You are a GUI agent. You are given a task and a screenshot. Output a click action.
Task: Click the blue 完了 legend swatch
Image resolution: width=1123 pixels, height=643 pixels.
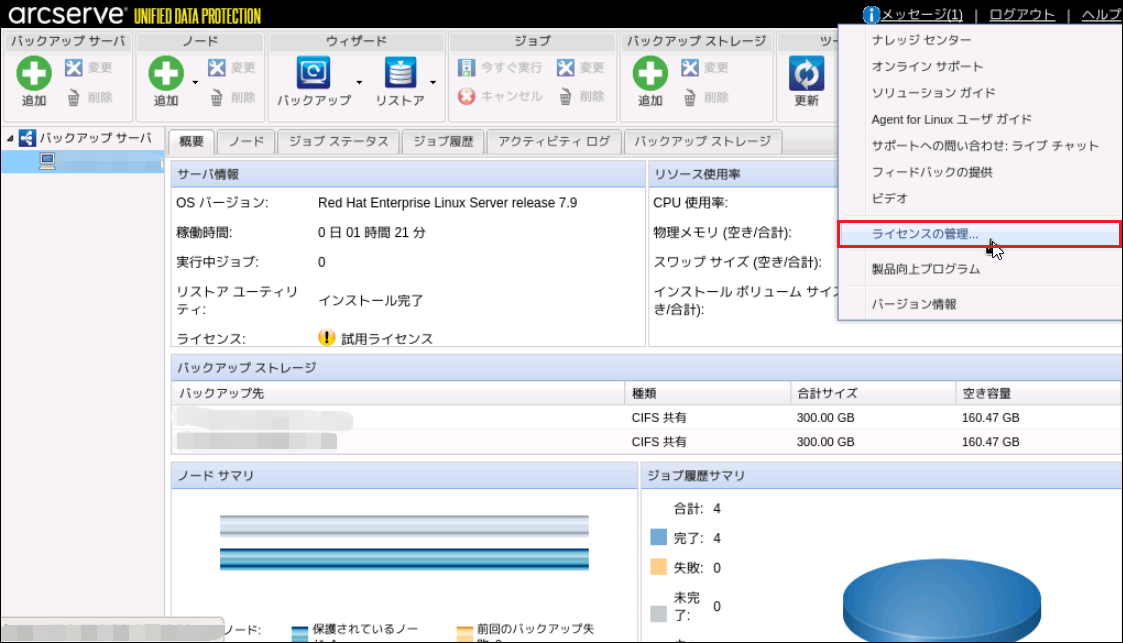tap(658, 537)
